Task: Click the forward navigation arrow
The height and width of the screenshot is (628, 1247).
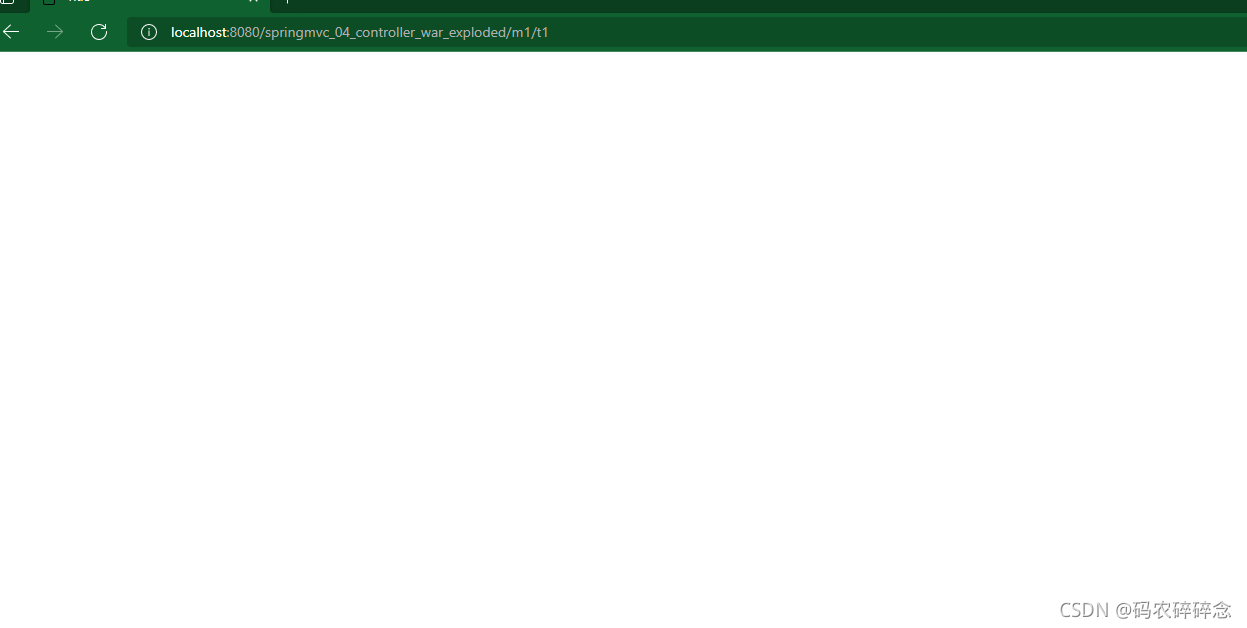Action: point(55,32)
